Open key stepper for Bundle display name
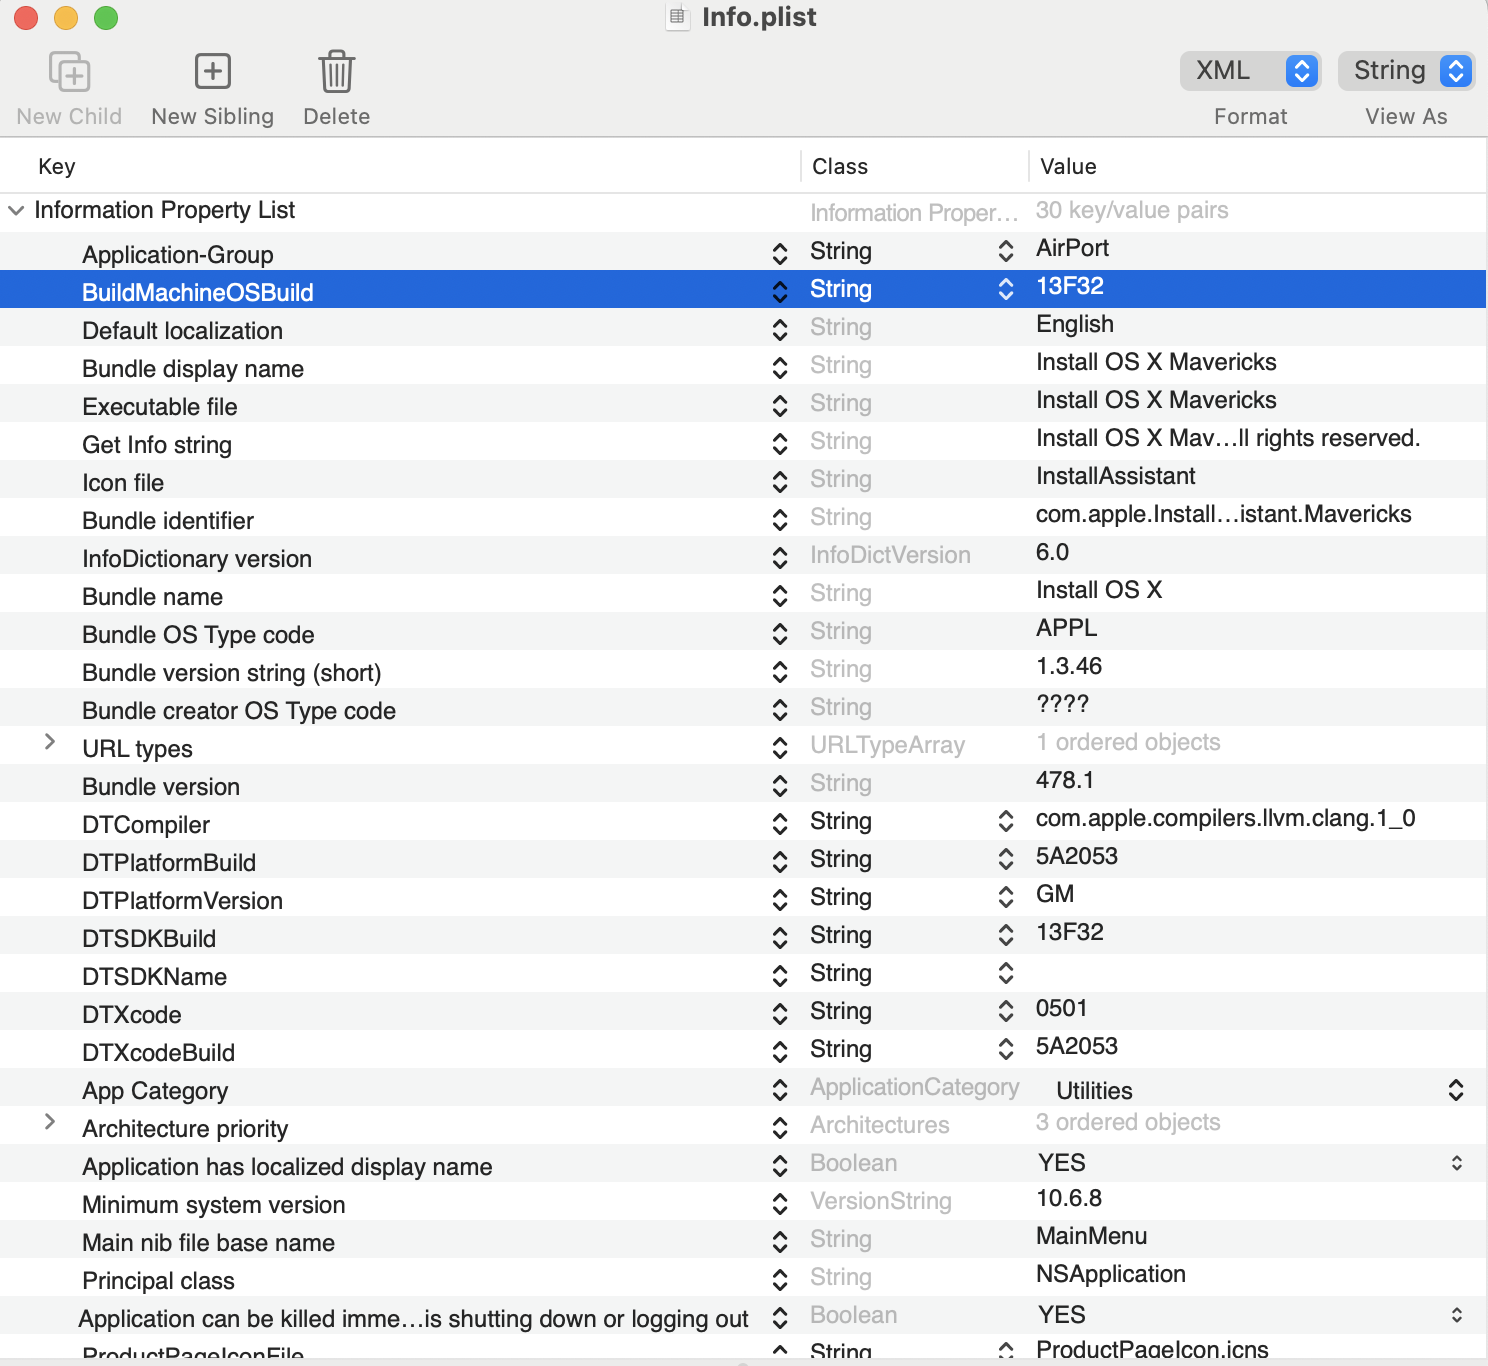This screenshot has height=1366, width=1488. coord(780,368)
